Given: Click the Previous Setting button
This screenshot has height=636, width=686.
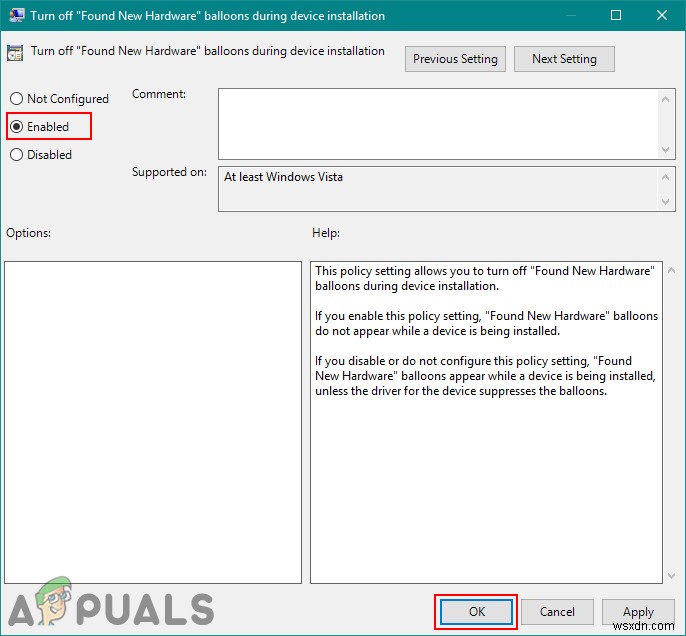Looking at the screenshot, I should [x=455, y=59].
